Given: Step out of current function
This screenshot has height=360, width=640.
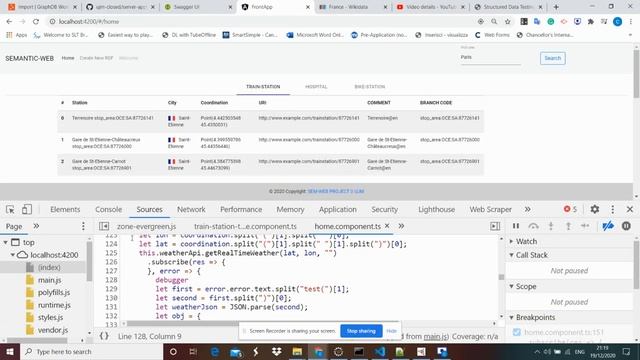Looking at the screenshot, I should (x=568, y=226).
